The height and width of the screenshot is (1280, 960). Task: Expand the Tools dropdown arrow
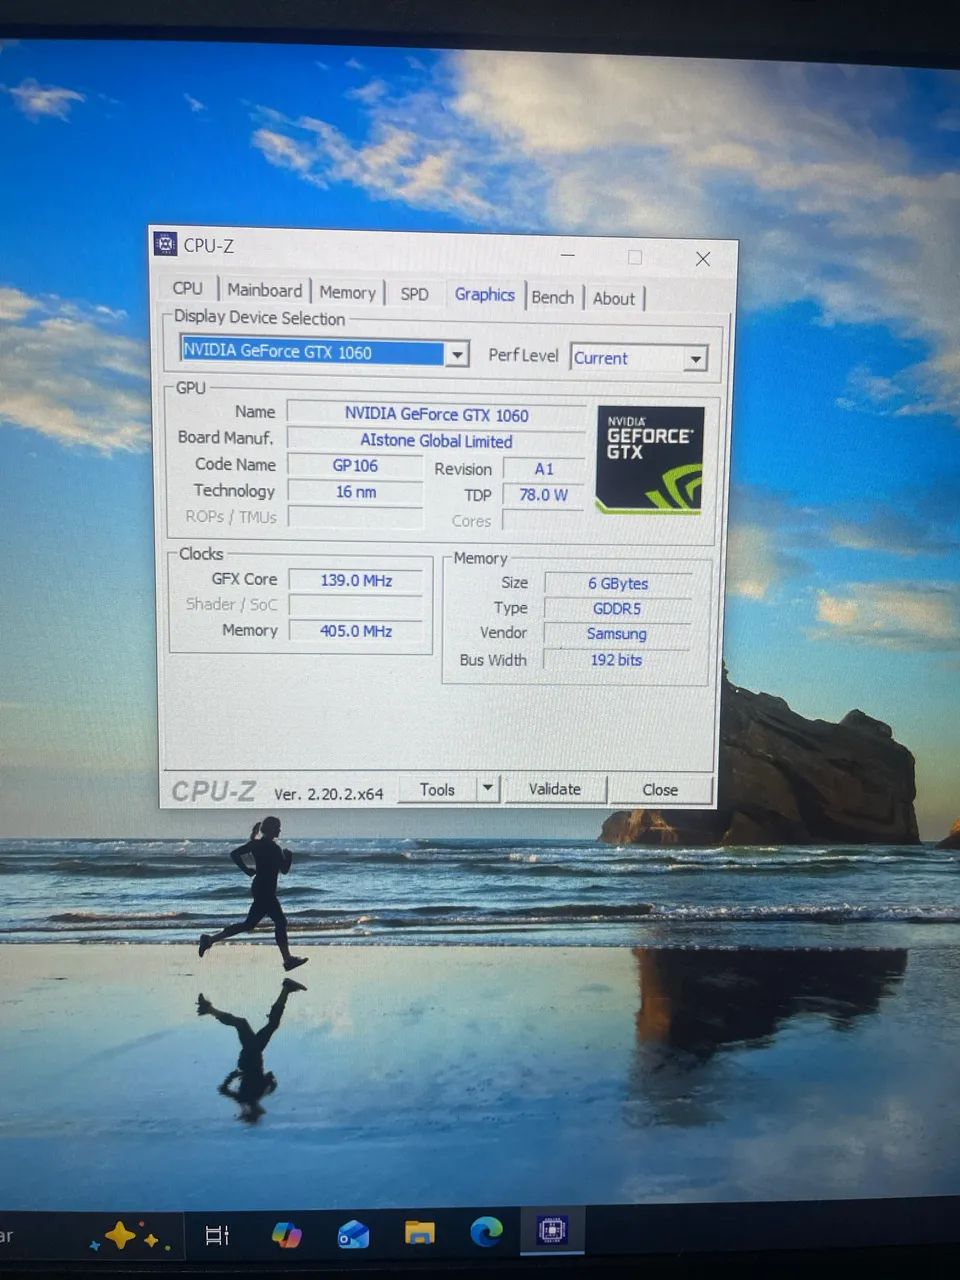(487, 789)
